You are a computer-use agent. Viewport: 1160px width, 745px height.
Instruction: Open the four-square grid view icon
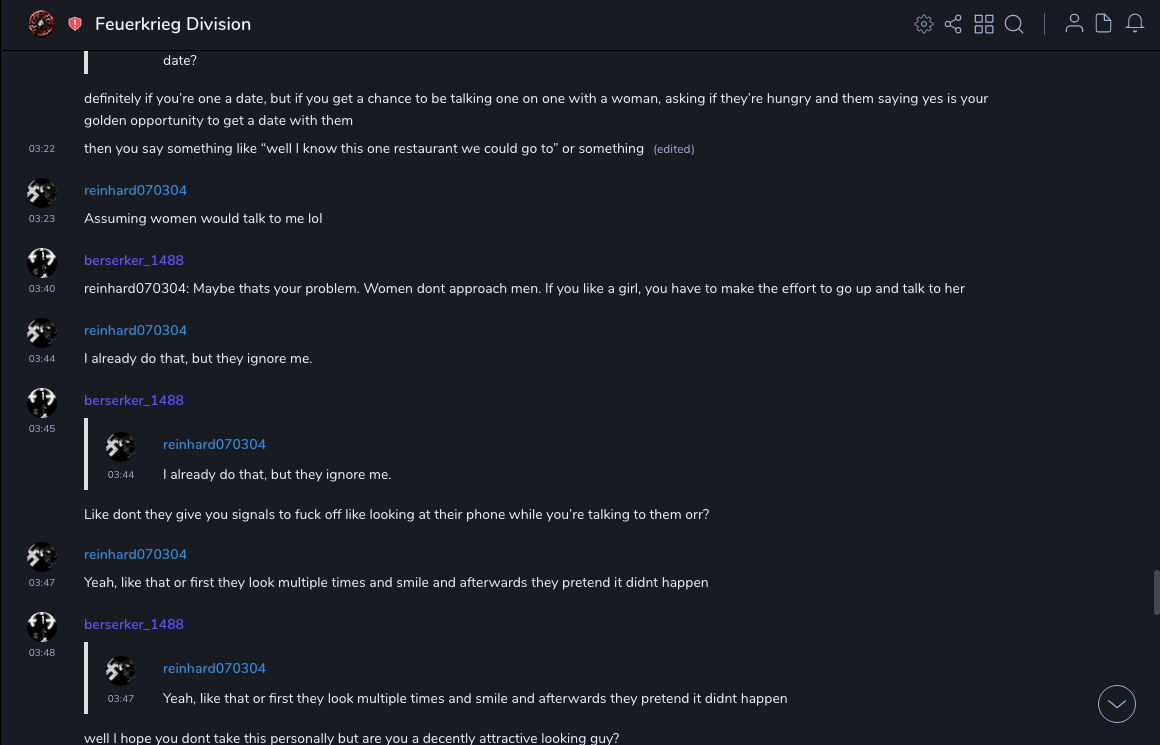point(984,24)
